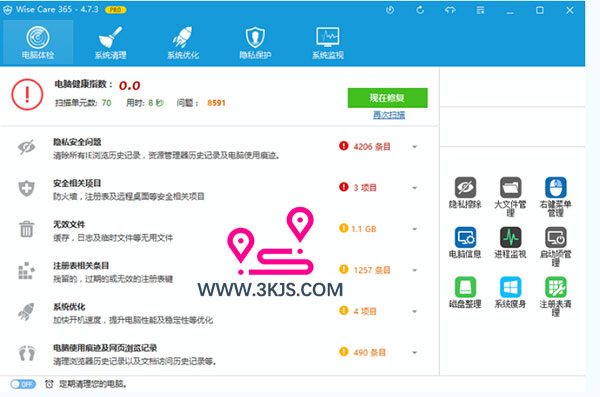The width and height of the screenshot is (600, 397).
Task: Click the 3 项目 security count
Action: pos(365,188)
